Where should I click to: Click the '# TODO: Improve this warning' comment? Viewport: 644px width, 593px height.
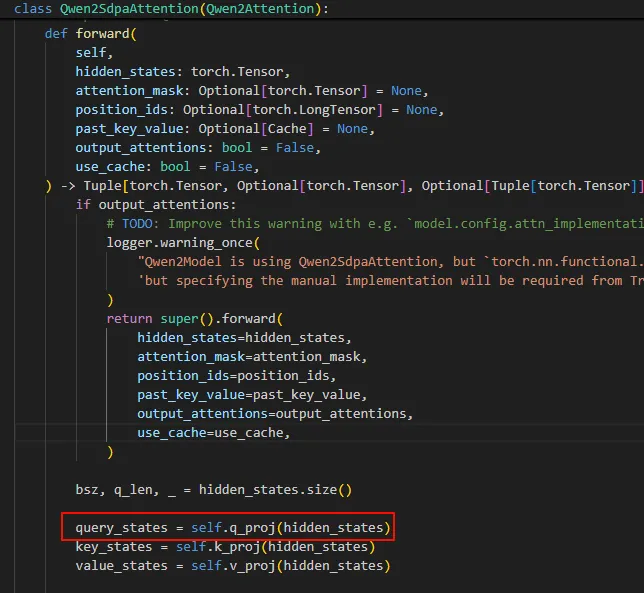tap(375, 224)
